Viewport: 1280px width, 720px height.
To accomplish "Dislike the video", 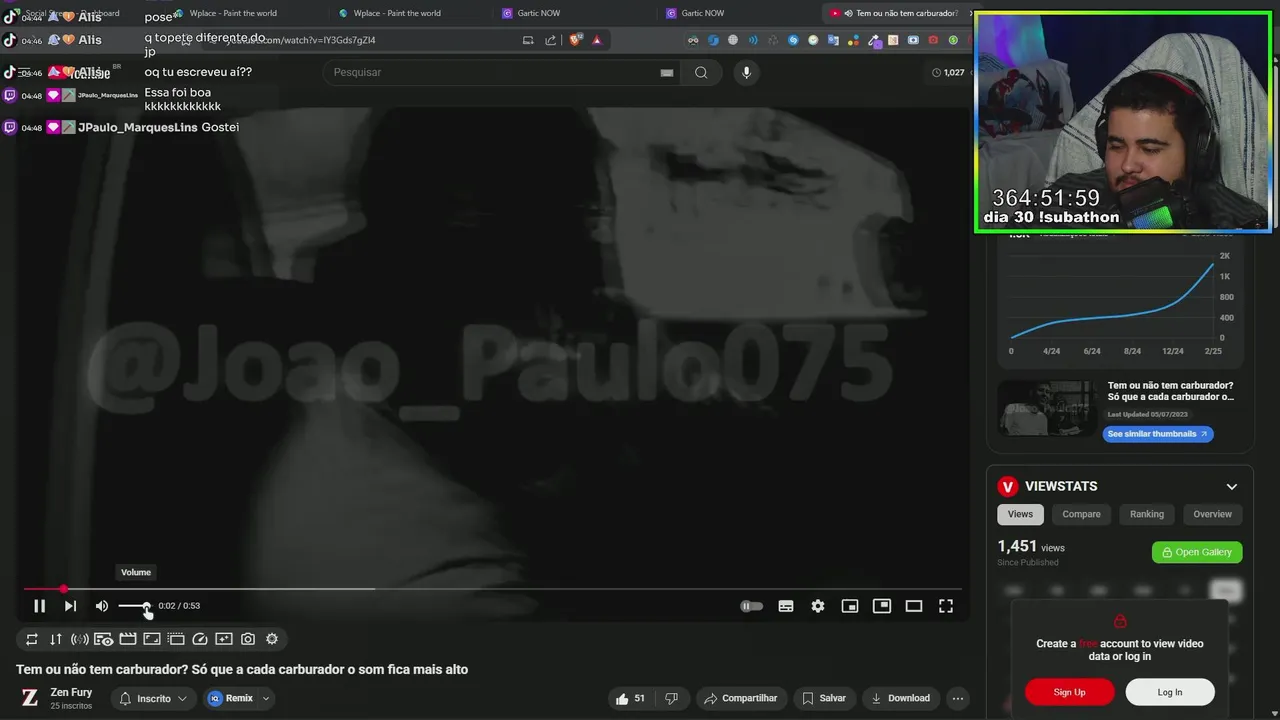I will 672,698.
